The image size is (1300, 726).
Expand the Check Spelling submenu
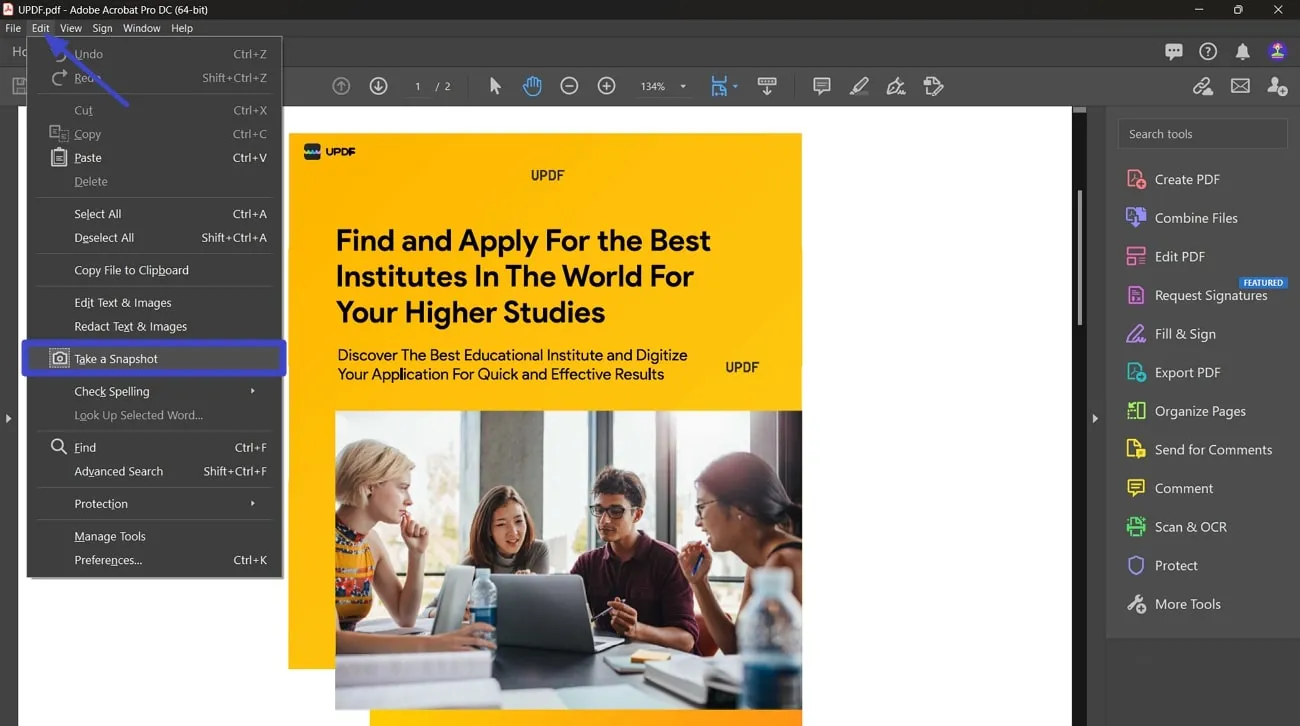tap(111, 391)
